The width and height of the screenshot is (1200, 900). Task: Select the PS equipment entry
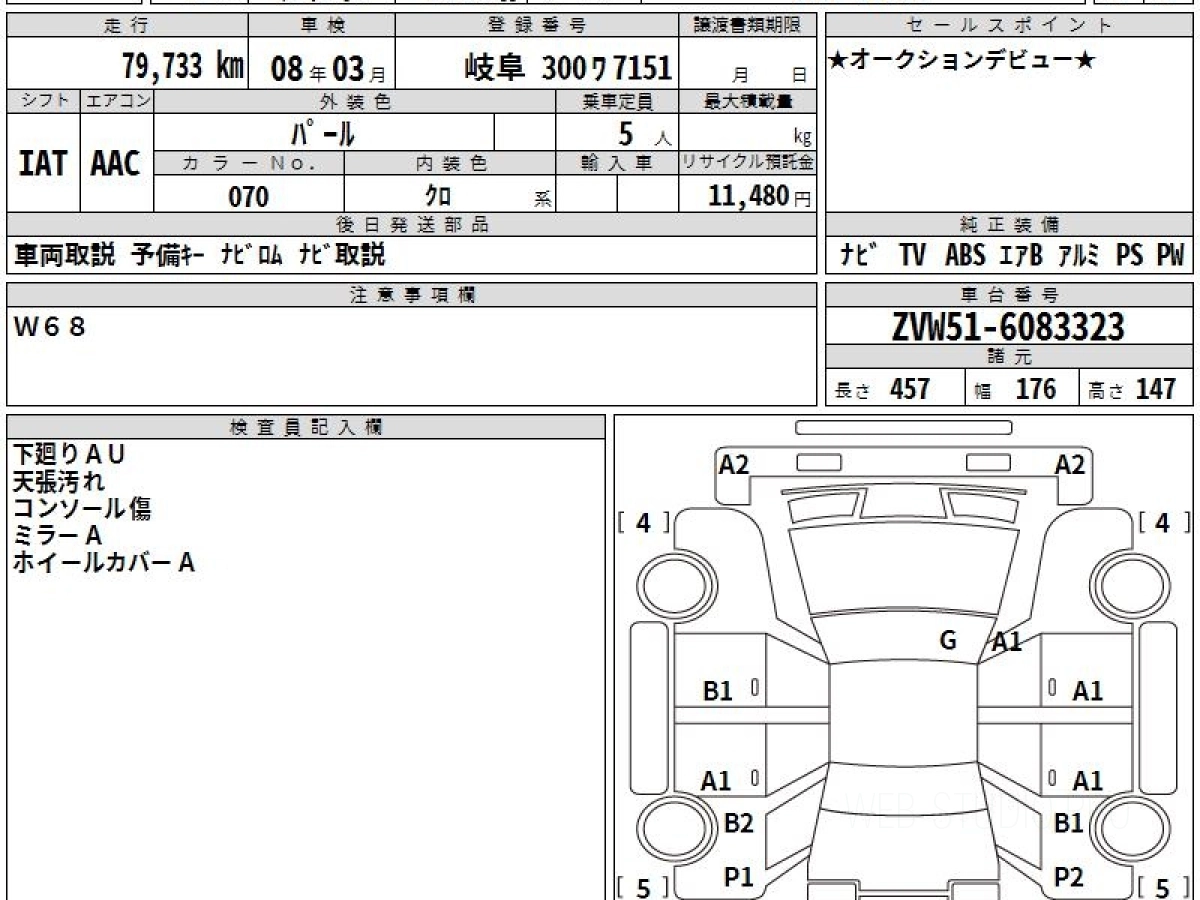pyautogui.click(x=1130, y=256)
